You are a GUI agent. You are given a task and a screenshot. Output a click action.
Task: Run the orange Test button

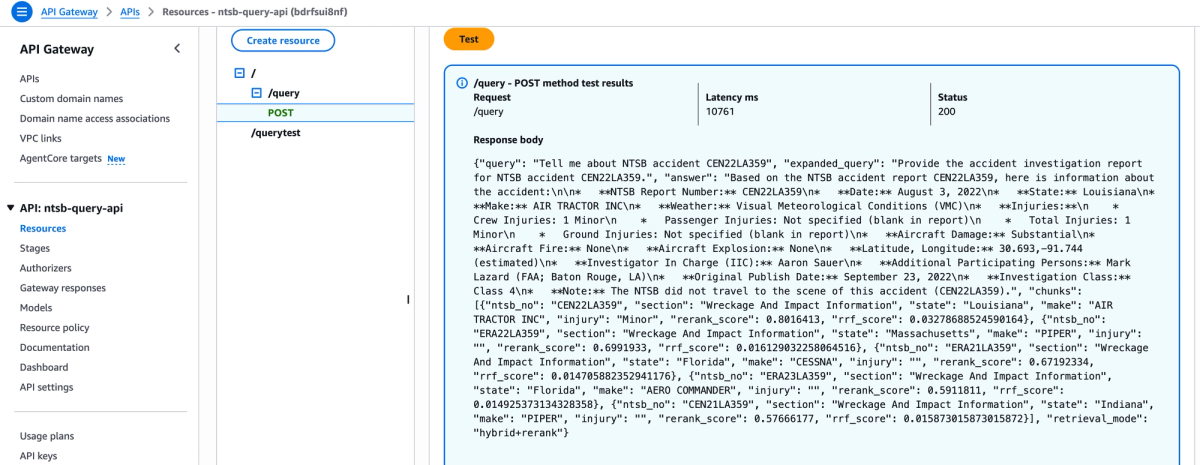pos(469,40)
